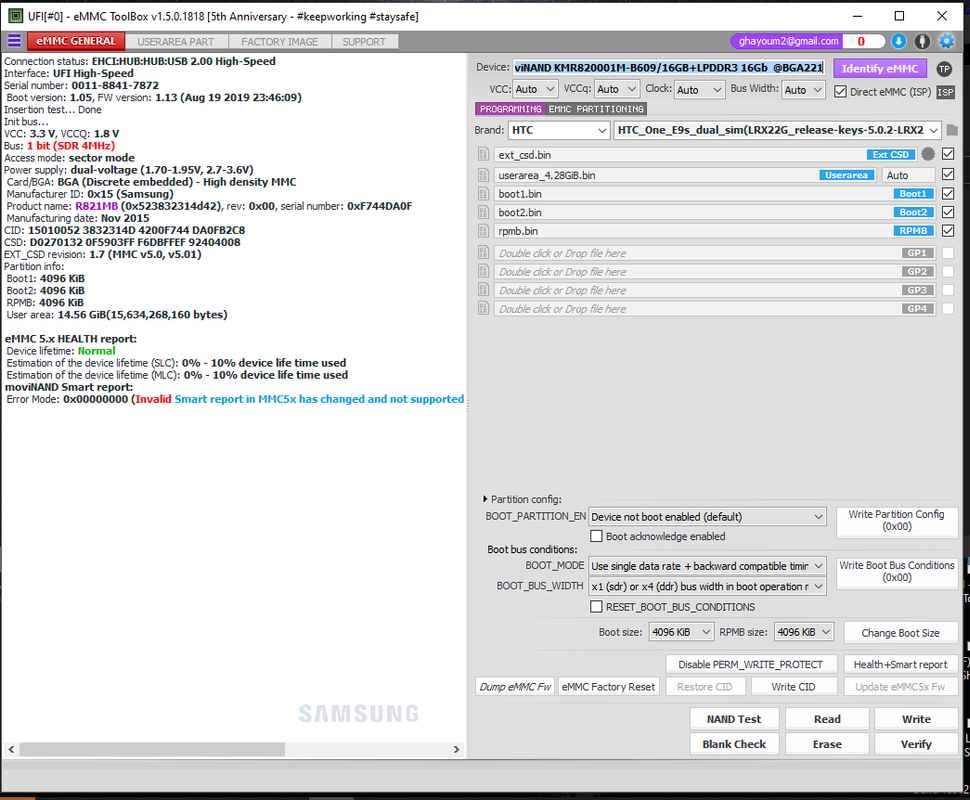Uncheck the rpmb.bin row checkbox
This screenshot has width=970, height=800.
[948, 231]
